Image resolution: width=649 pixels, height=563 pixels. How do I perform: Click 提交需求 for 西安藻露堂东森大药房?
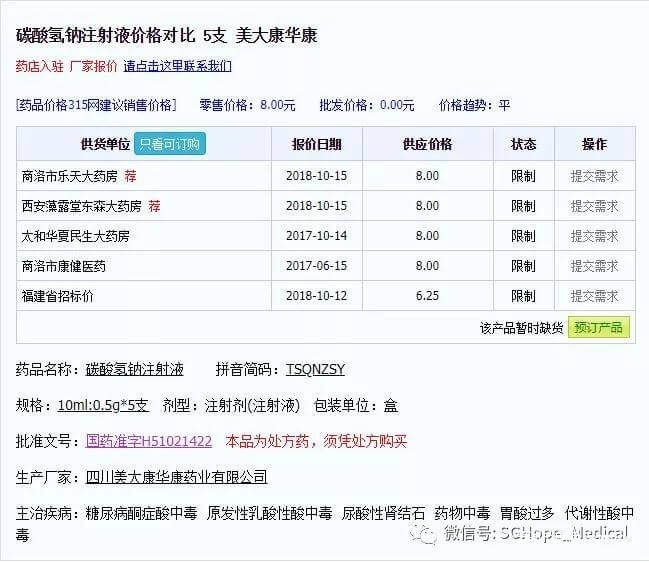click(x=594, y=206)
